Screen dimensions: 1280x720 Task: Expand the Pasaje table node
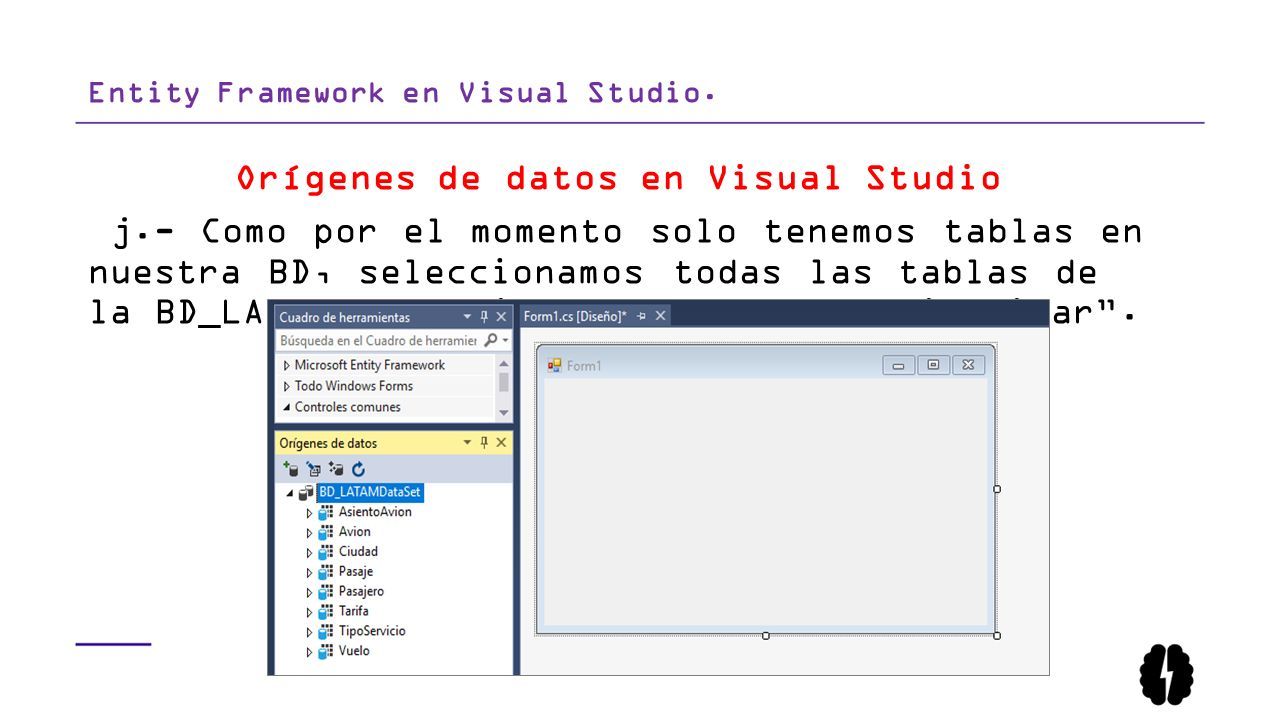click(x=309, y=573)
